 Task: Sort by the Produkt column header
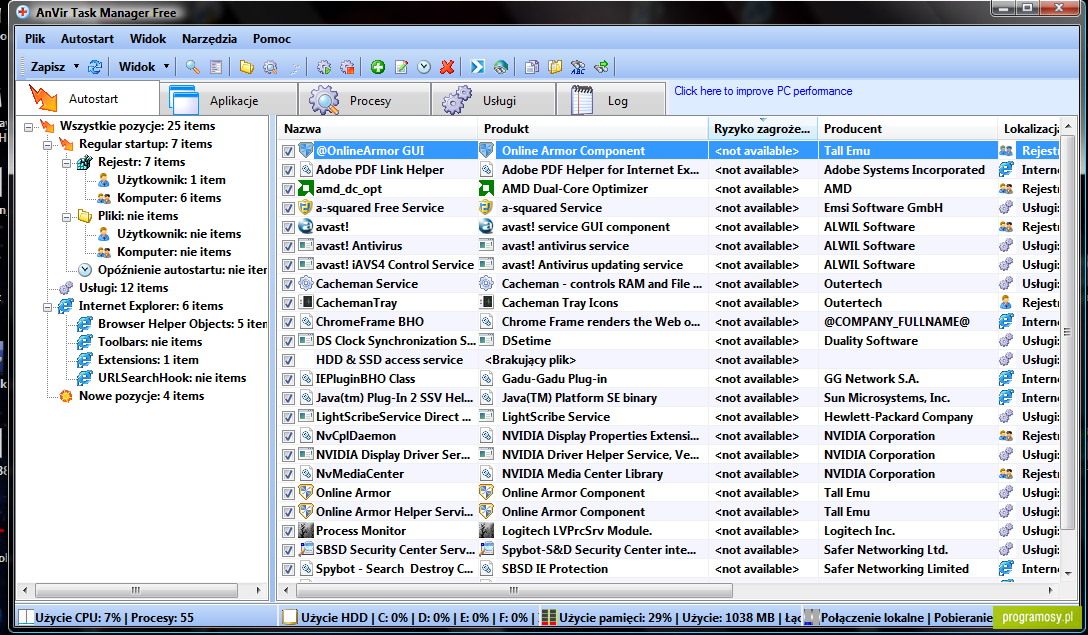(x=593, y=128)
